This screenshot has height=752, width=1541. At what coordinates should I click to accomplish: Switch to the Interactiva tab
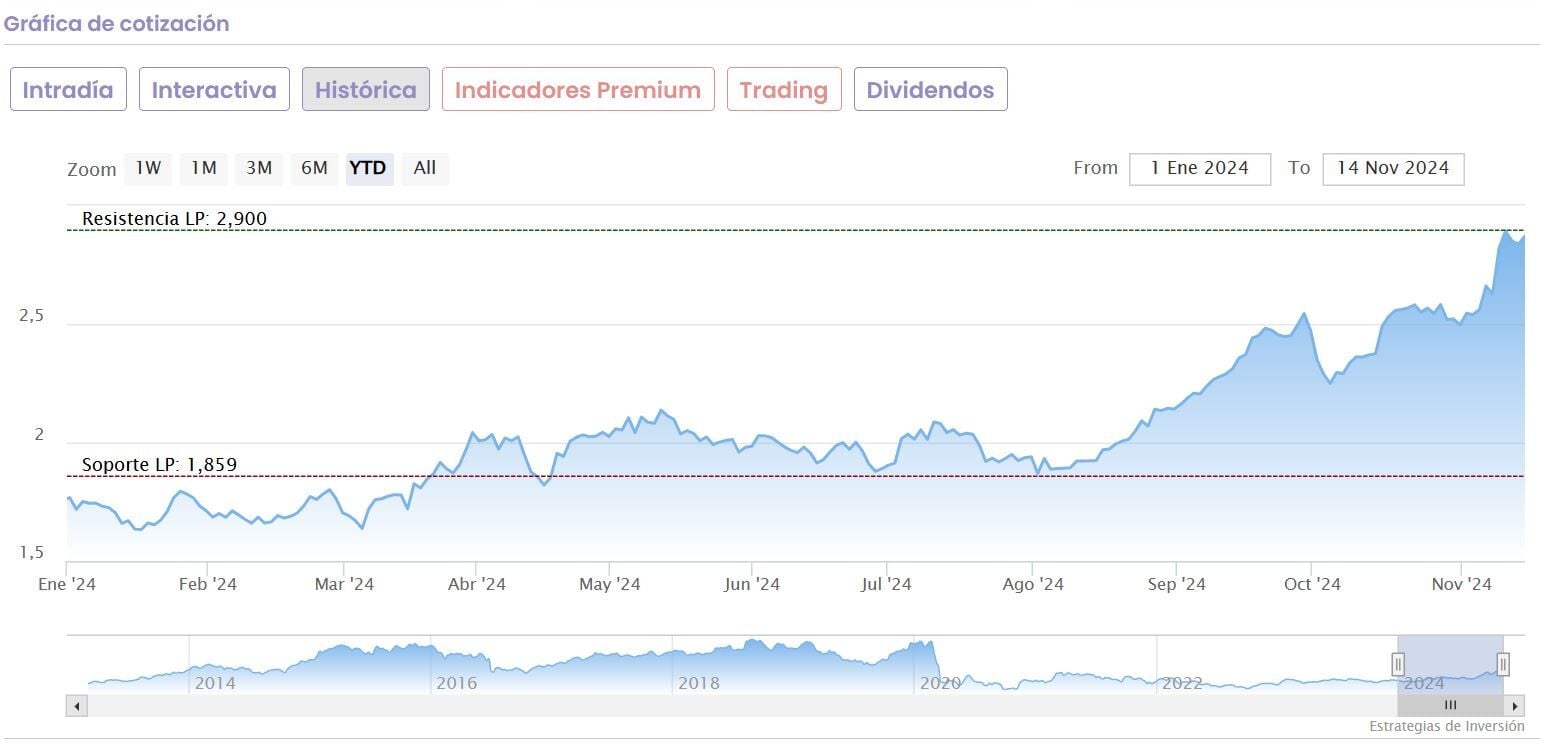(x=214, y=90)
